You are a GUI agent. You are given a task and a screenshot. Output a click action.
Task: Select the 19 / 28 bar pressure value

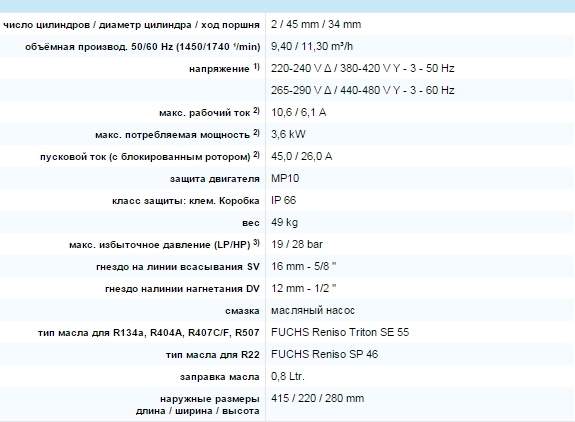click(297, 245)
